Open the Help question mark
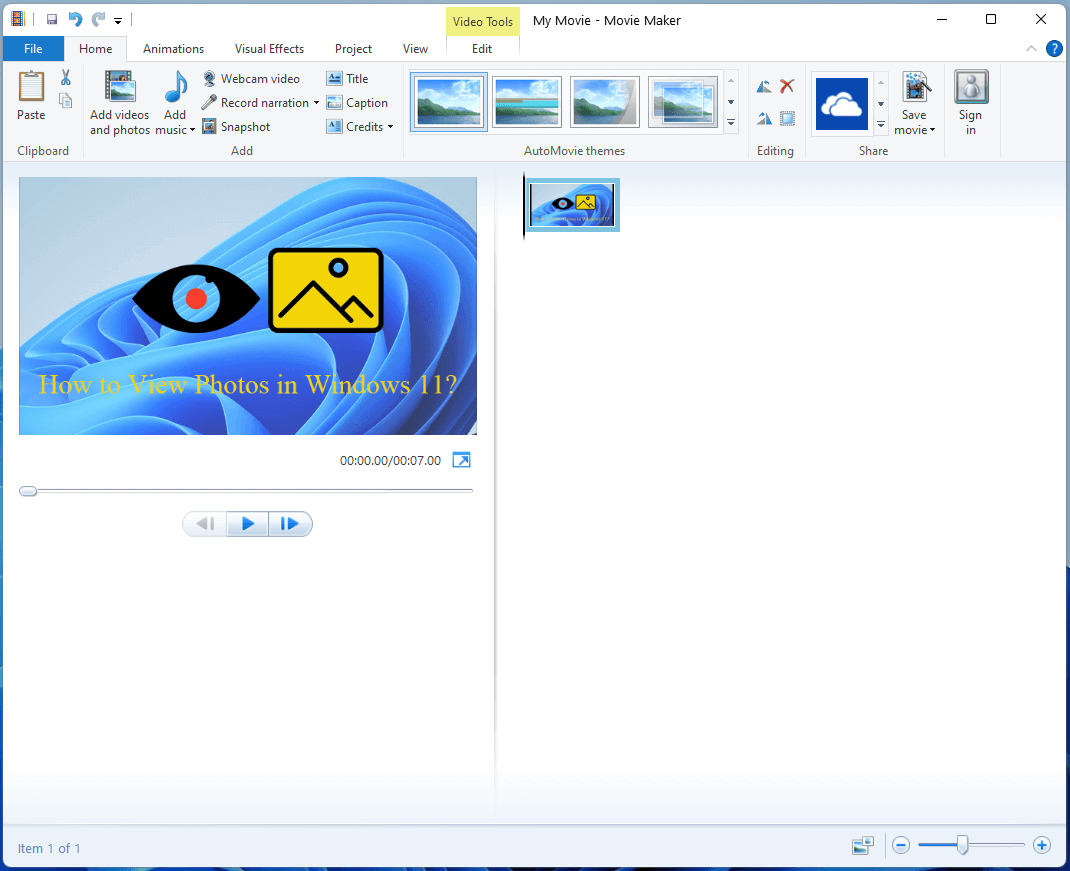Image resolution: width=1070 pixels, height=871 pixels. [1054, 48]
